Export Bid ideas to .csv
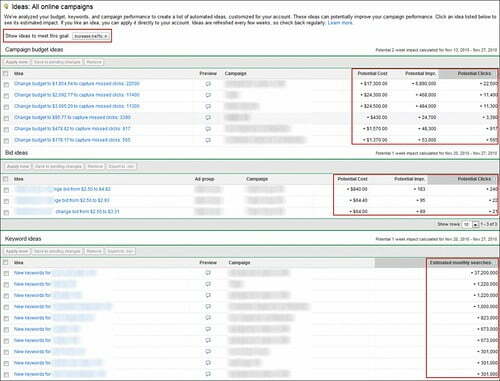 [121, 166]
